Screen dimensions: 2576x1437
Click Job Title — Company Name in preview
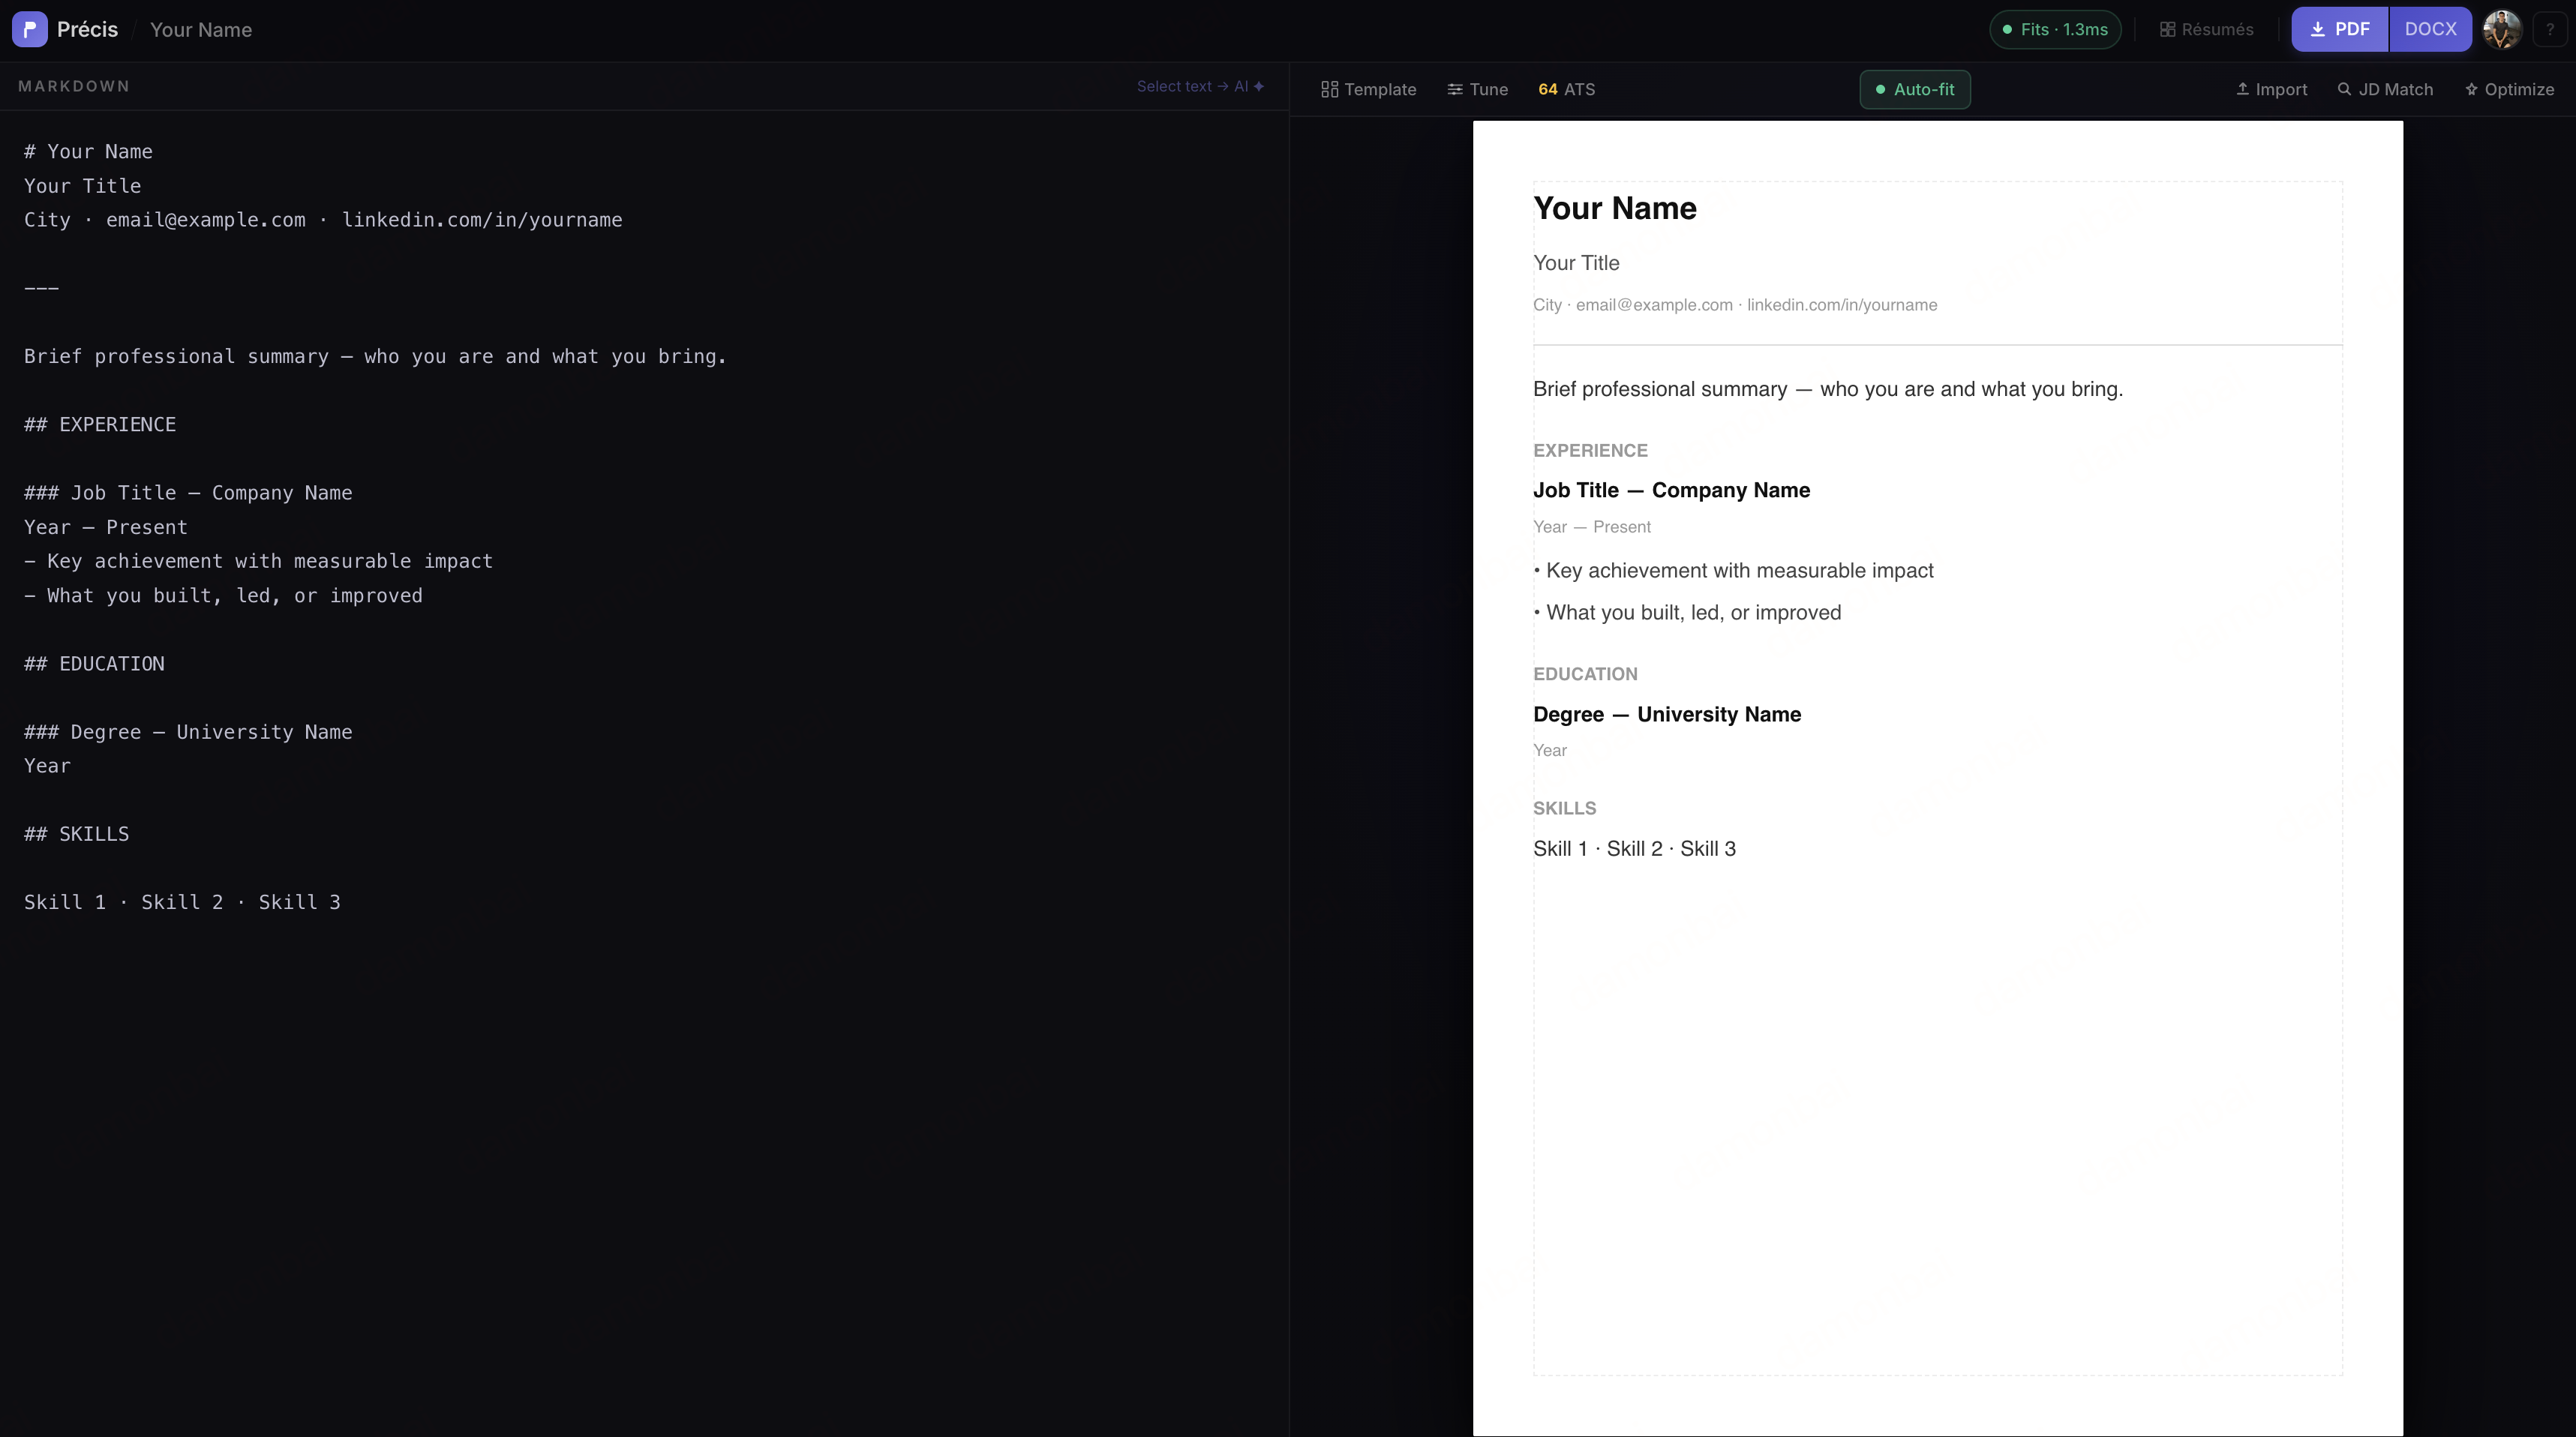[x=1671, y=491]
